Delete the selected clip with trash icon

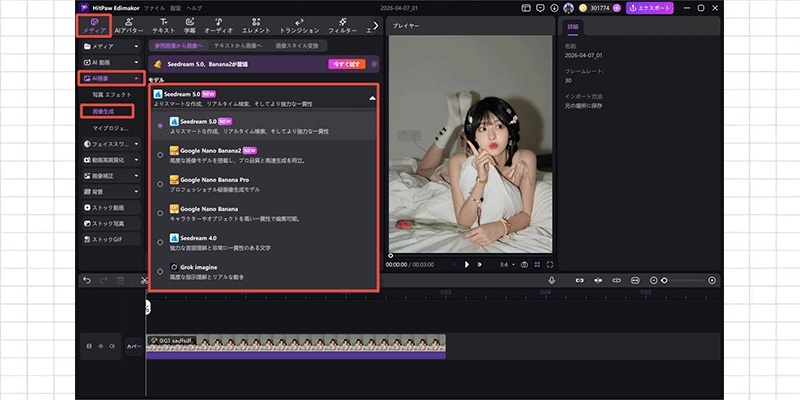[120, 280]
